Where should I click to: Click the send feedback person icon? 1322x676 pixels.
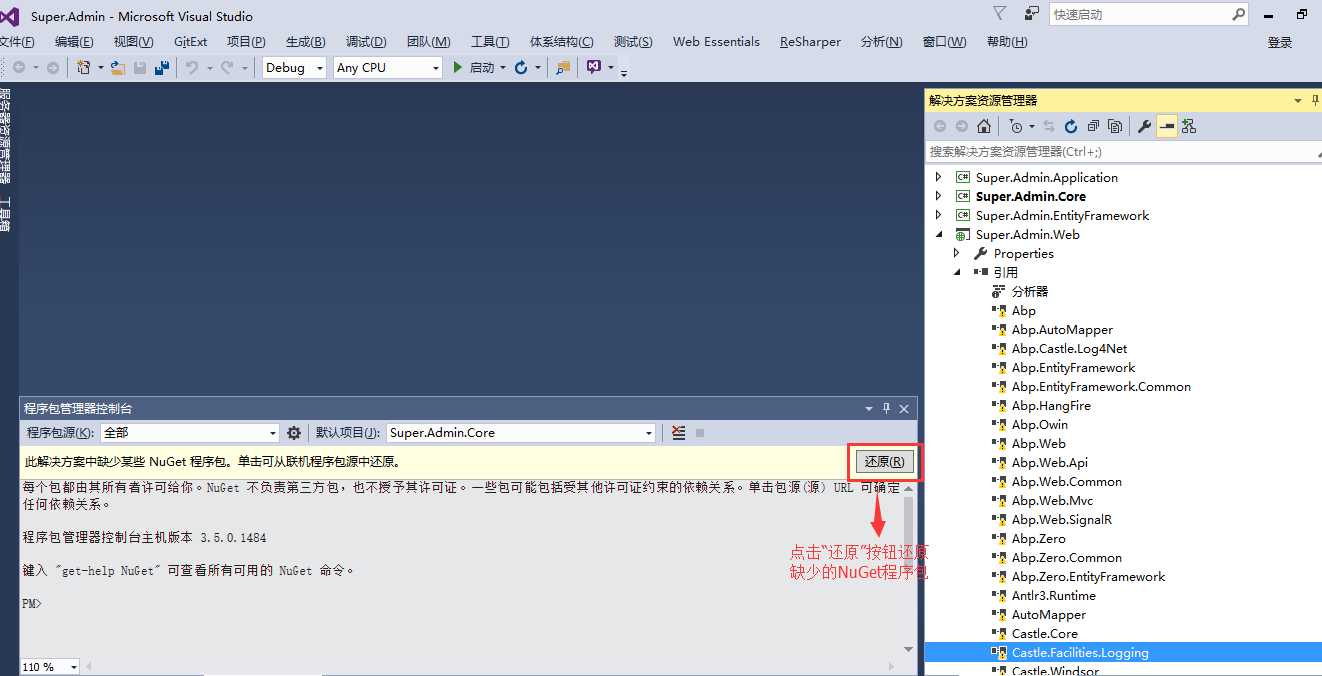click(1031, 13)
